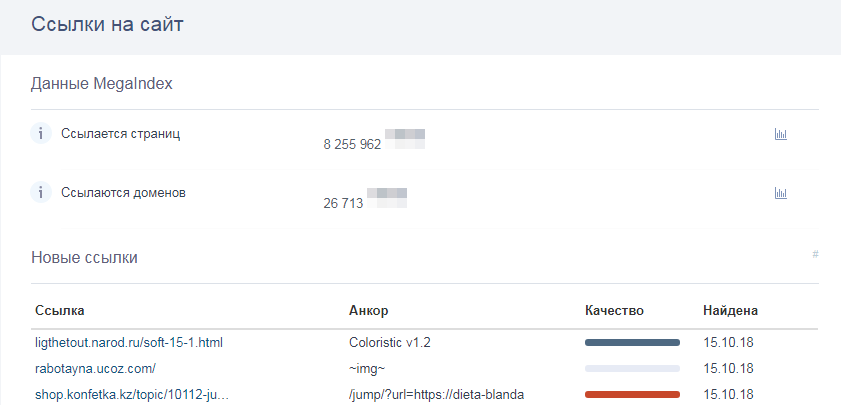841x405 pixels.
Task: Open link rabotayna.ucoz.com/
Action: tap(95, 368)
